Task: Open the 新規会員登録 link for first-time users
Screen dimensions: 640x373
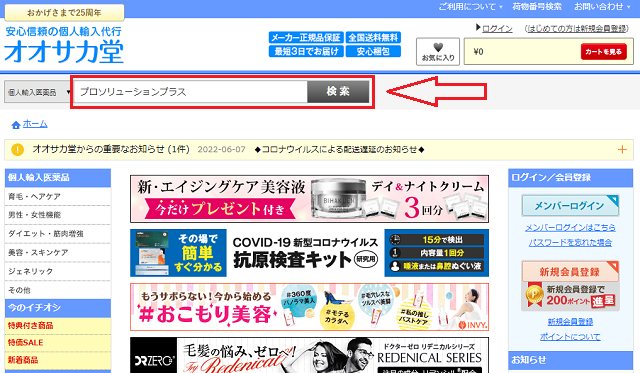Action: point(576,29)
